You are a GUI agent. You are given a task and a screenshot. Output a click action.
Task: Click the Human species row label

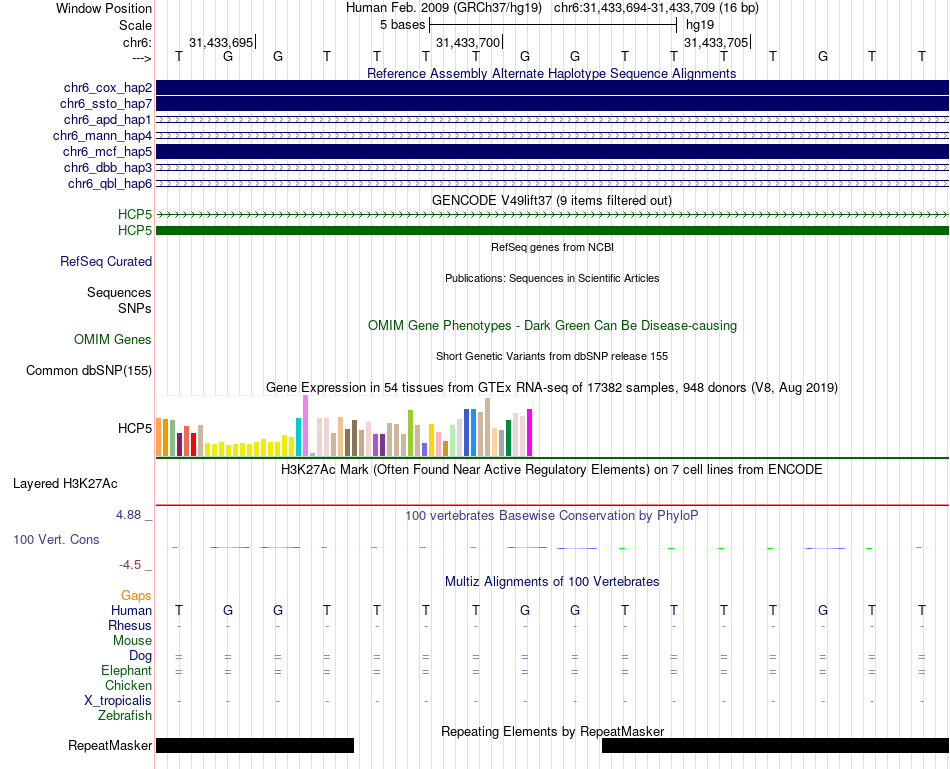[131, 610]
